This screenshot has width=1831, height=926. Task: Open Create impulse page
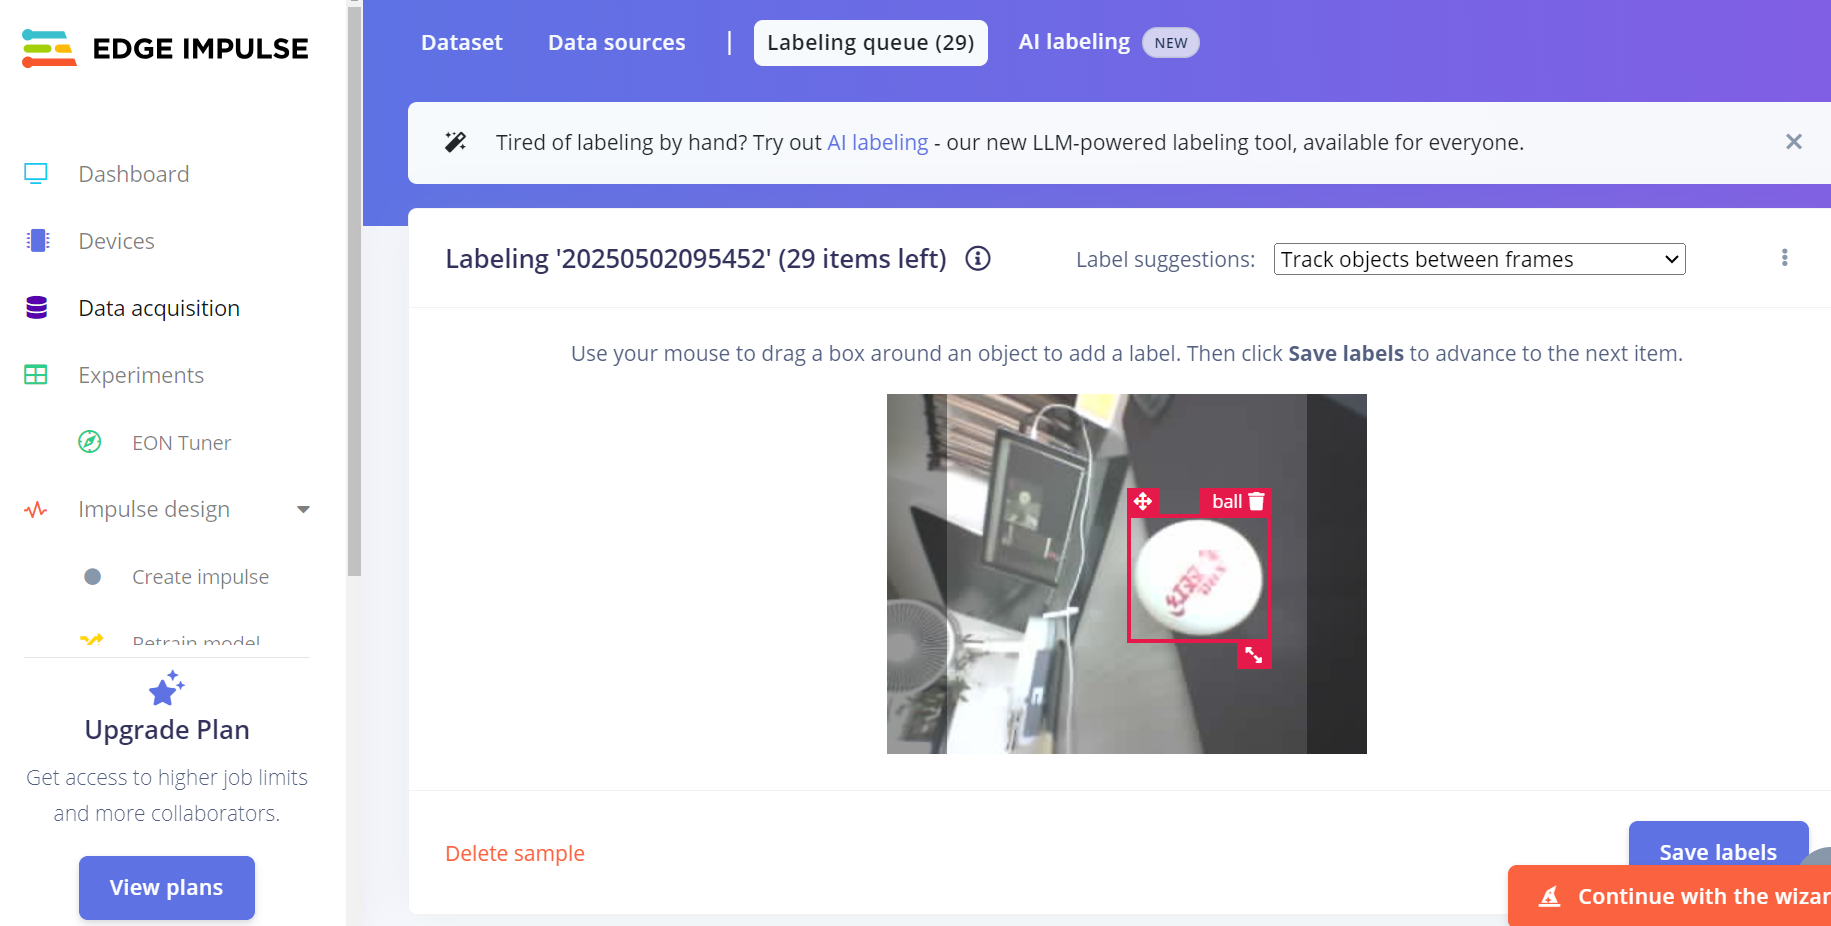click(x=201, y=577)
